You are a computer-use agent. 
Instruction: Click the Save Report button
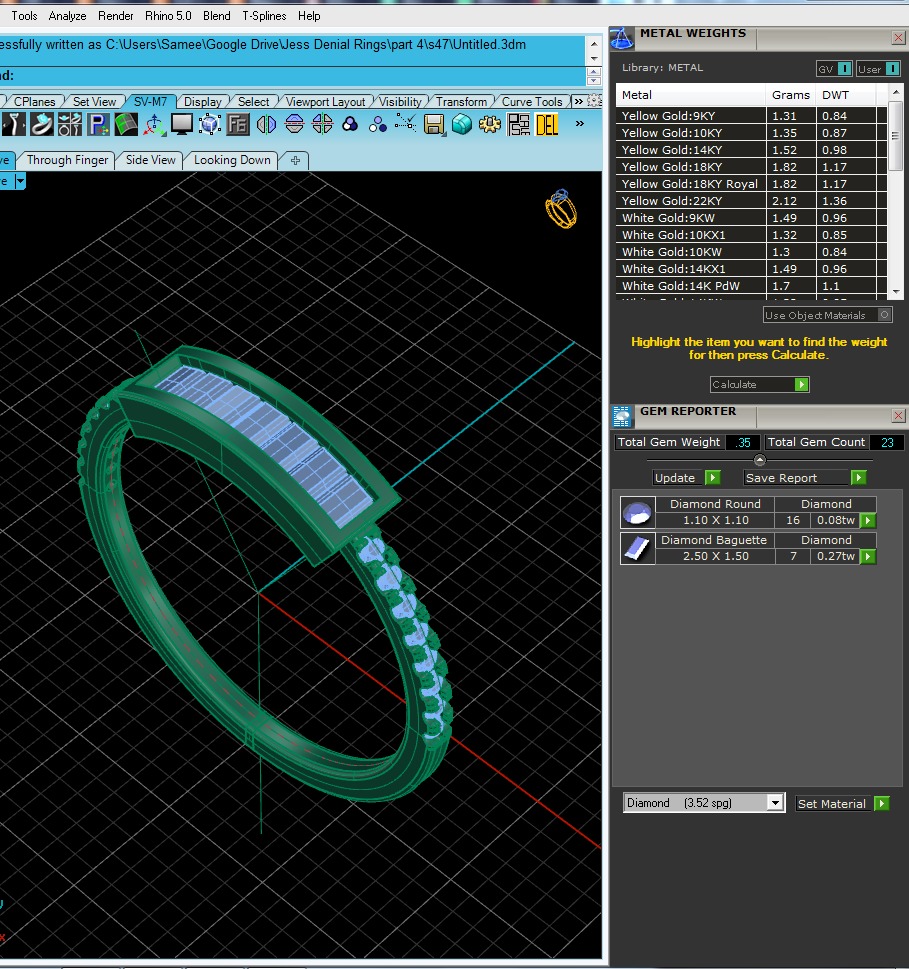pos(805,478)
